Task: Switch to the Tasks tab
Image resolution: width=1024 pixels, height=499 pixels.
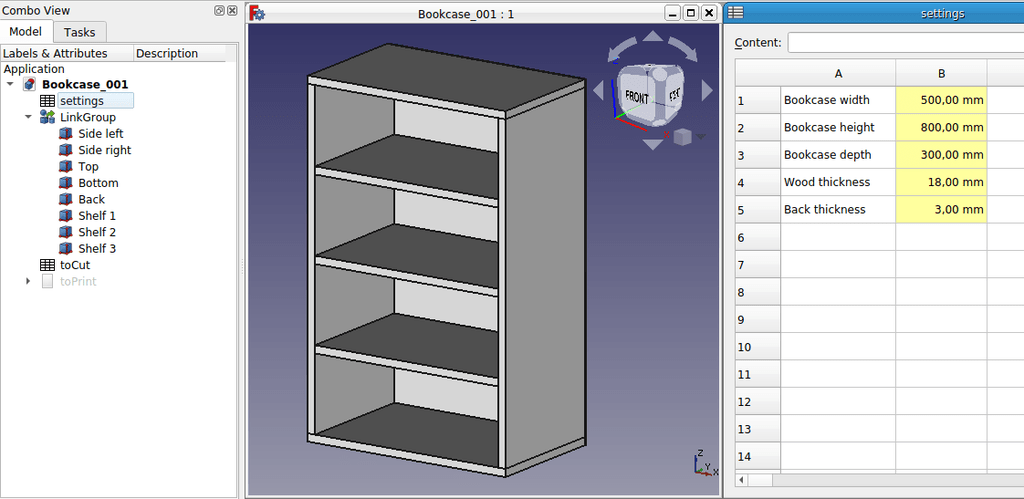Action: click(x=80, y=32)
